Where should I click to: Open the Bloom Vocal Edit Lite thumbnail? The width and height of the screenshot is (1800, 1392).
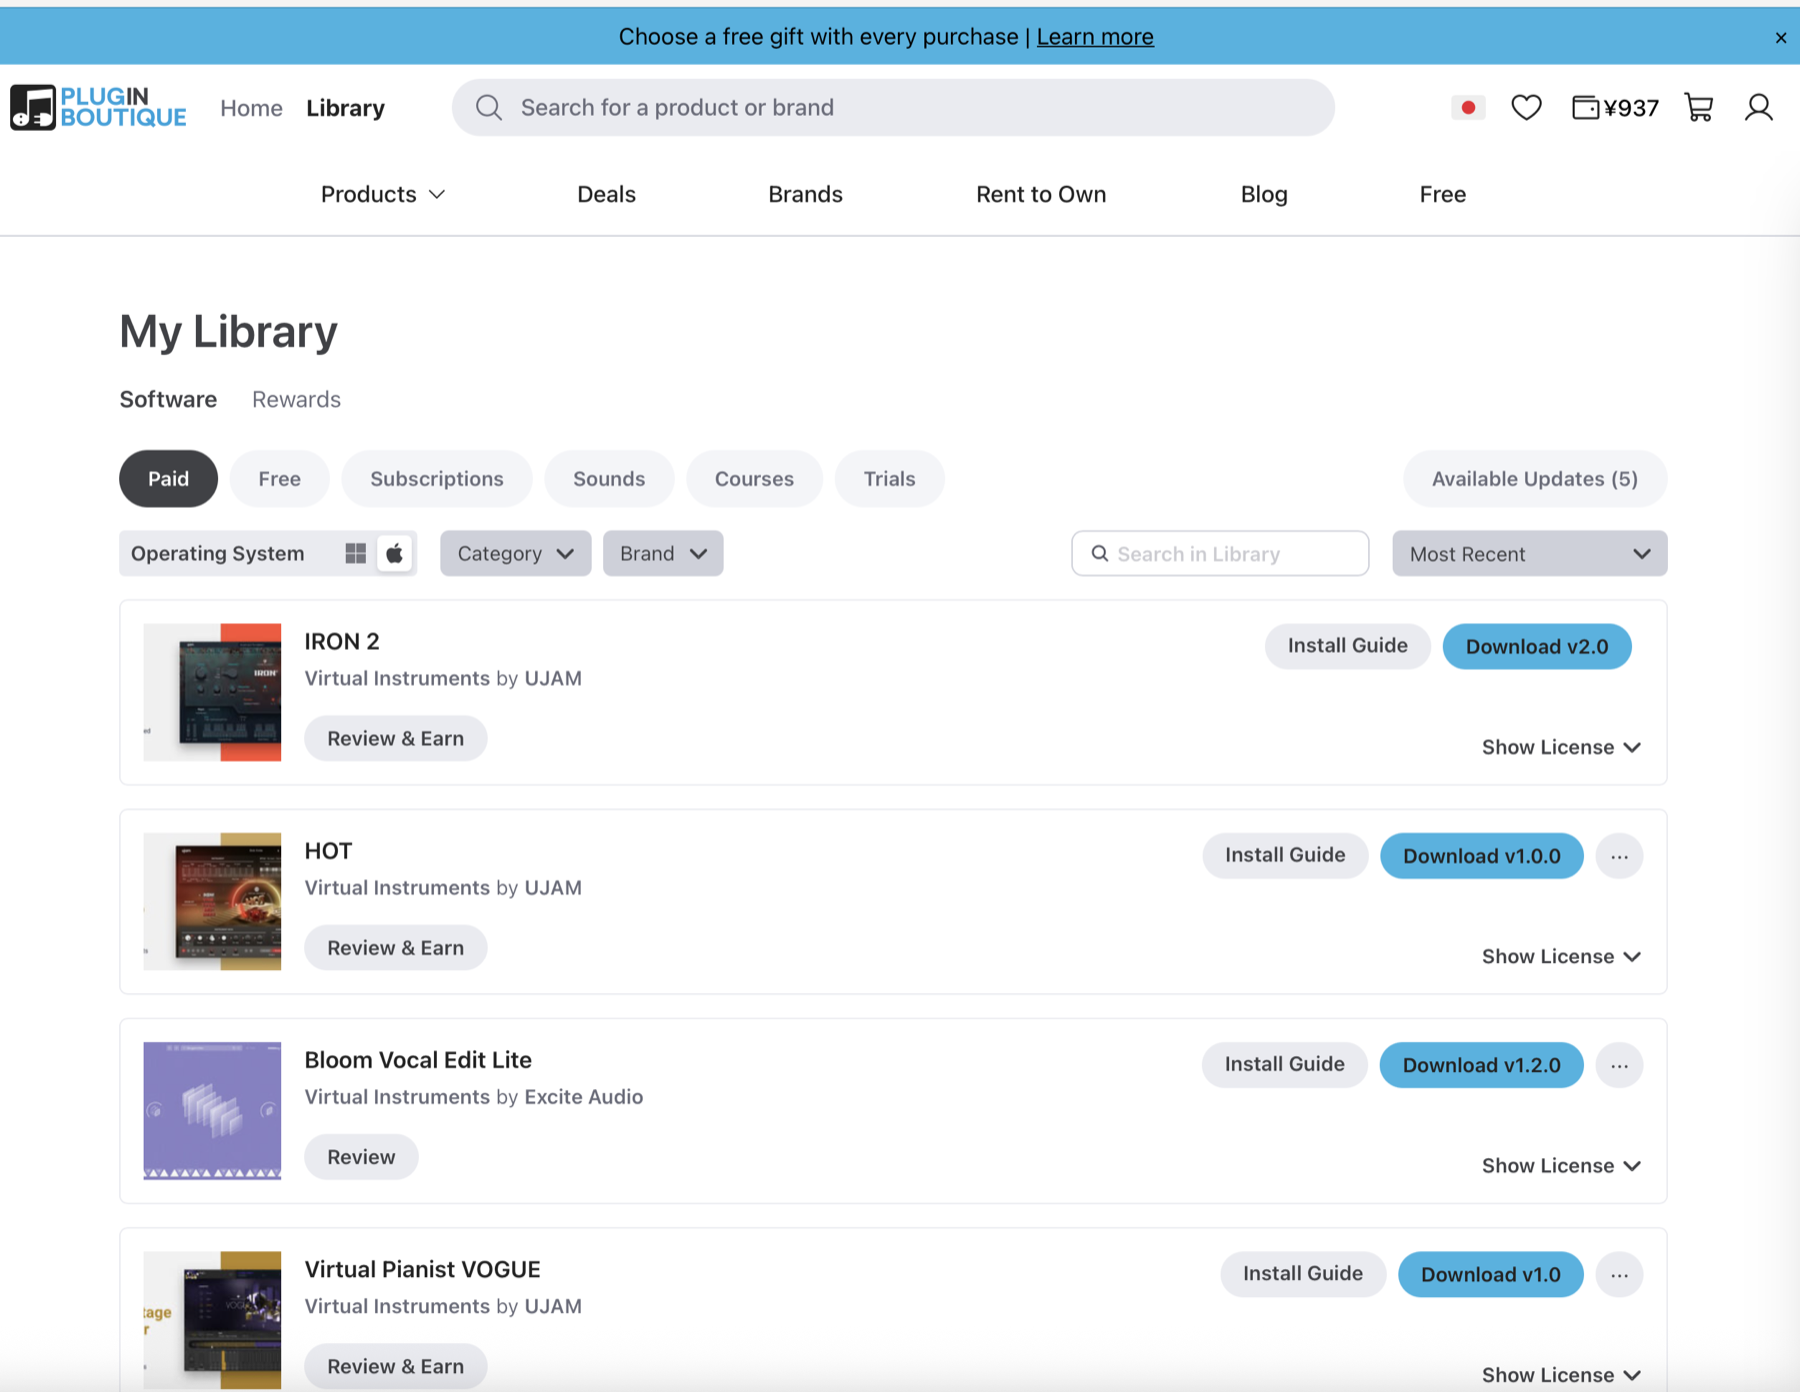pyautogui.click(x=212, y=1110)
